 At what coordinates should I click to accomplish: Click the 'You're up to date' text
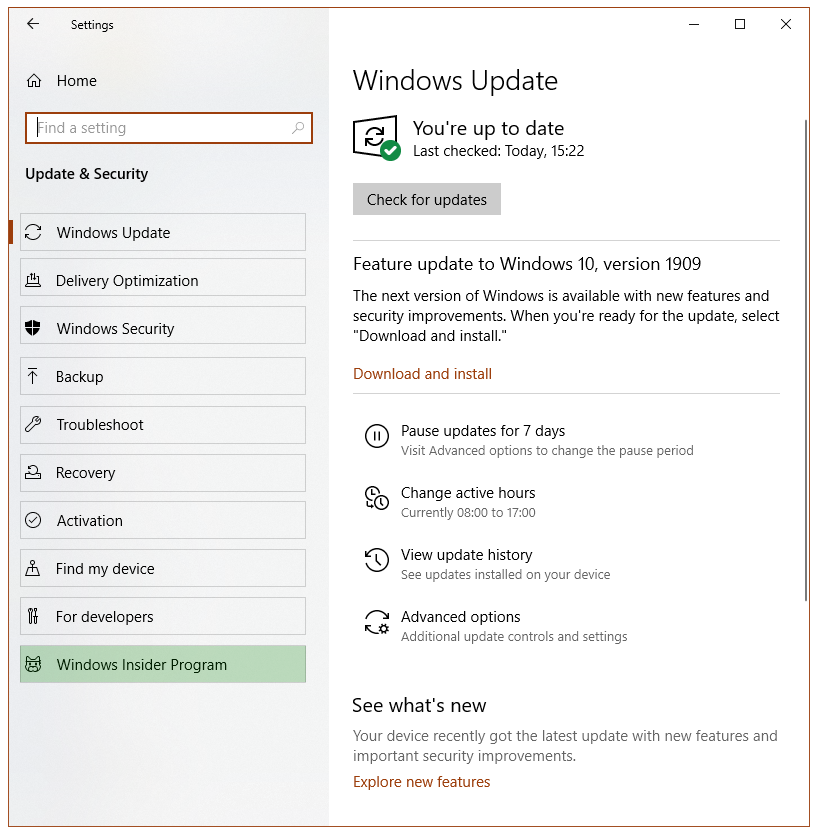pyautogui.click(x=488, y=128)
